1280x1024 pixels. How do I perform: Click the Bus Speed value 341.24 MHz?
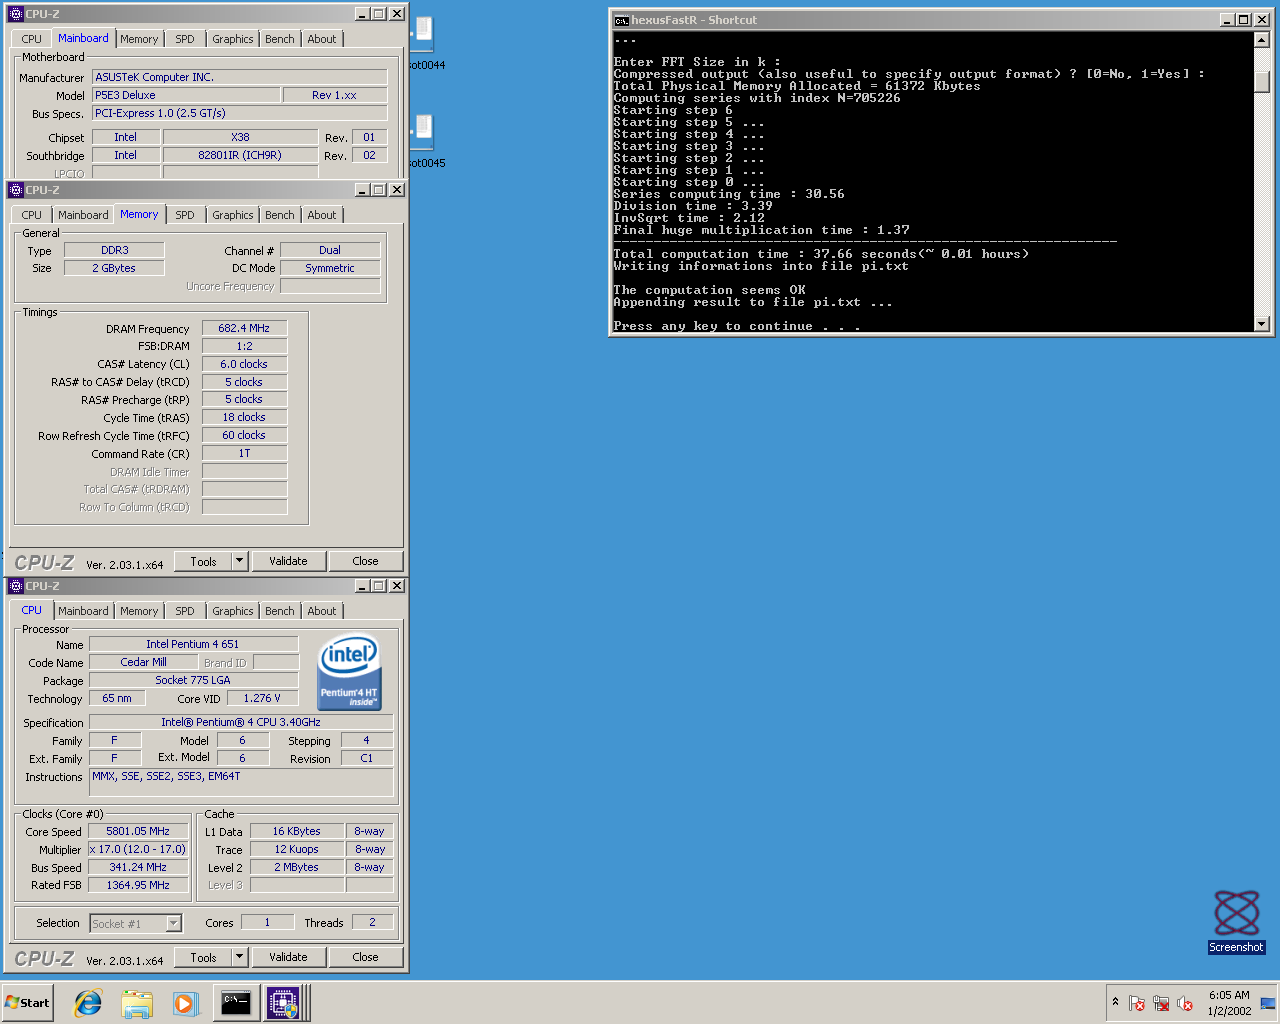(x=138, y=868)
